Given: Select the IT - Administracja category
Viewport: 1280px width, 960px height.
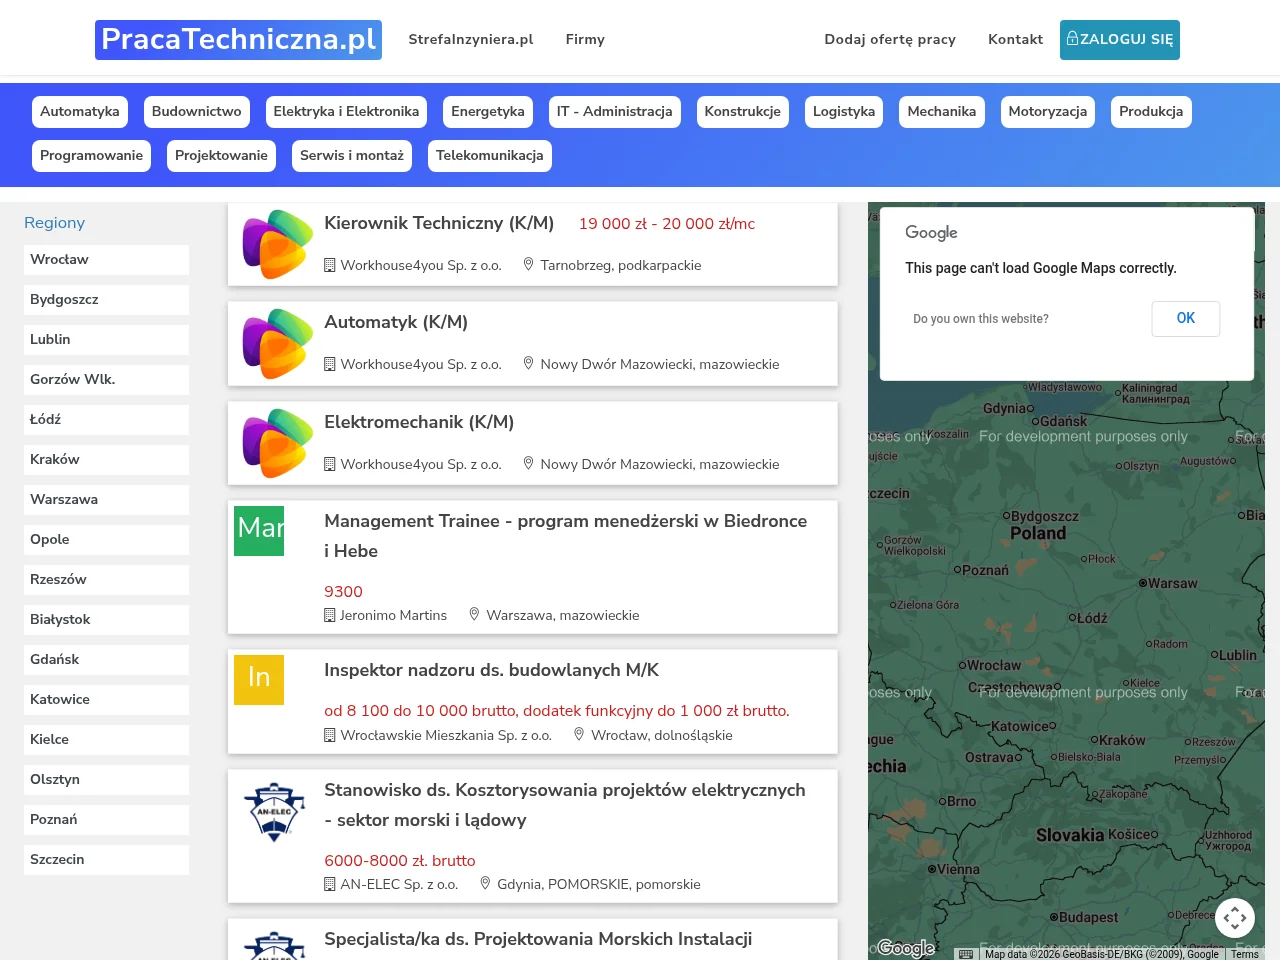Looking at the screenshot, I should point(615,112).
